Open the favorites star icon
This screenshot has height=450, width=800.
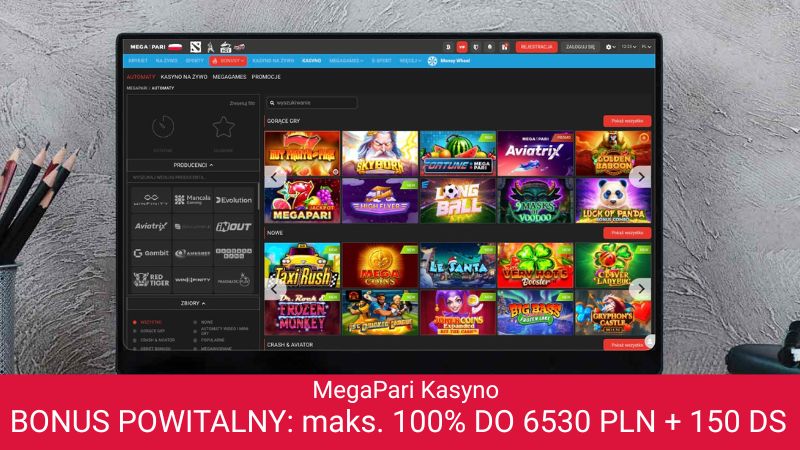coord(223,127)
